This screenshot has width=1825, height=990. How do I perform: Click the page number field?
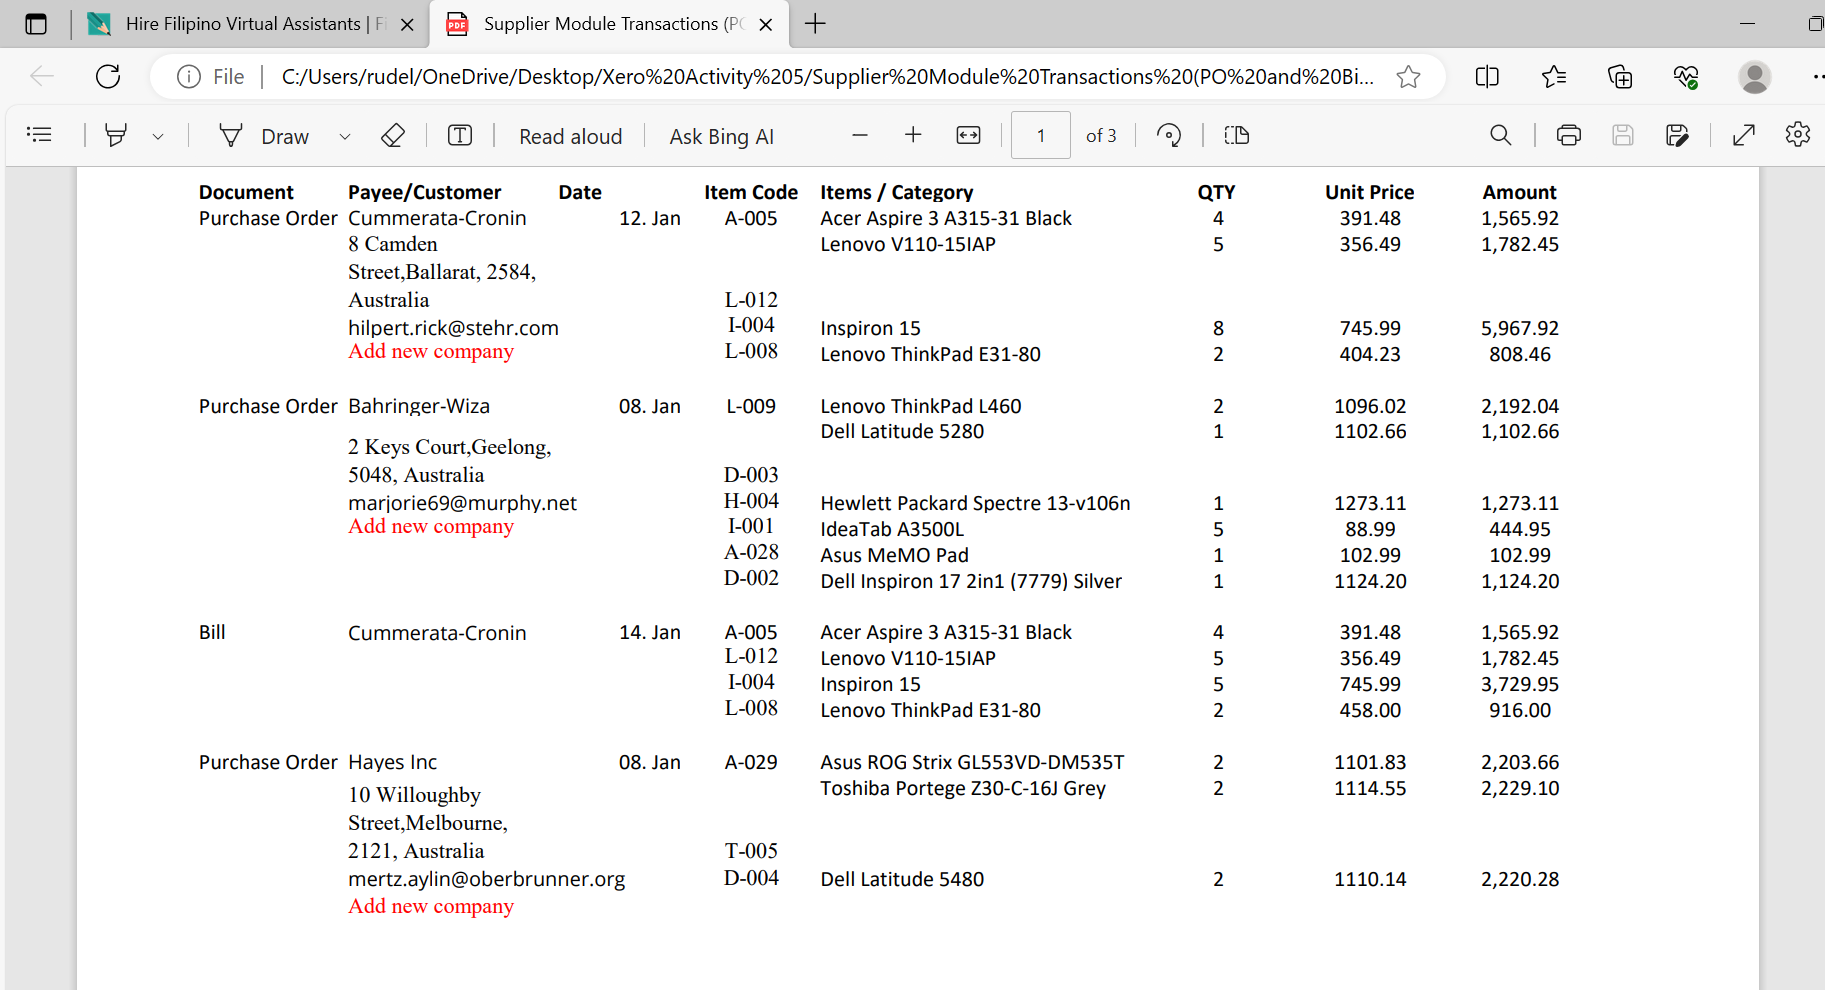pos(1041,135)
